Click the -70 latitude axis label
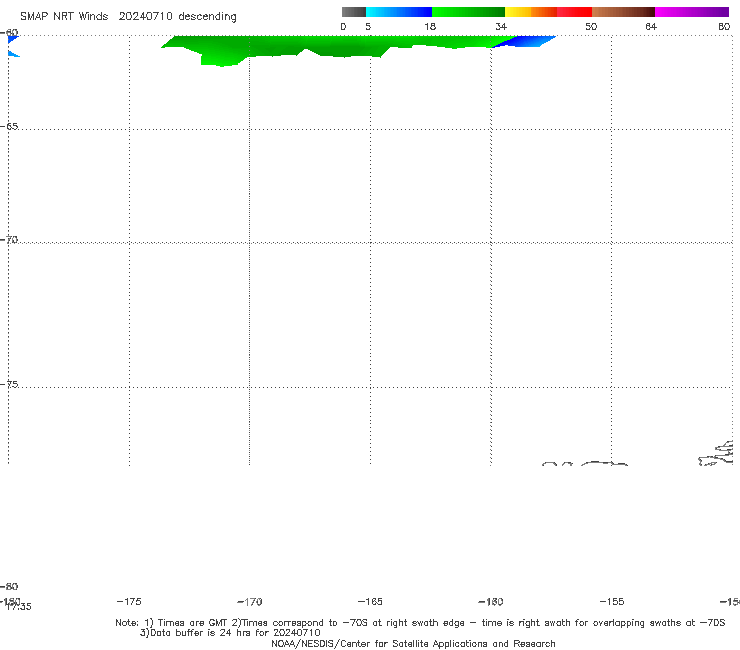Viewport: 740px width, 650px height. [x=9, y=240]
